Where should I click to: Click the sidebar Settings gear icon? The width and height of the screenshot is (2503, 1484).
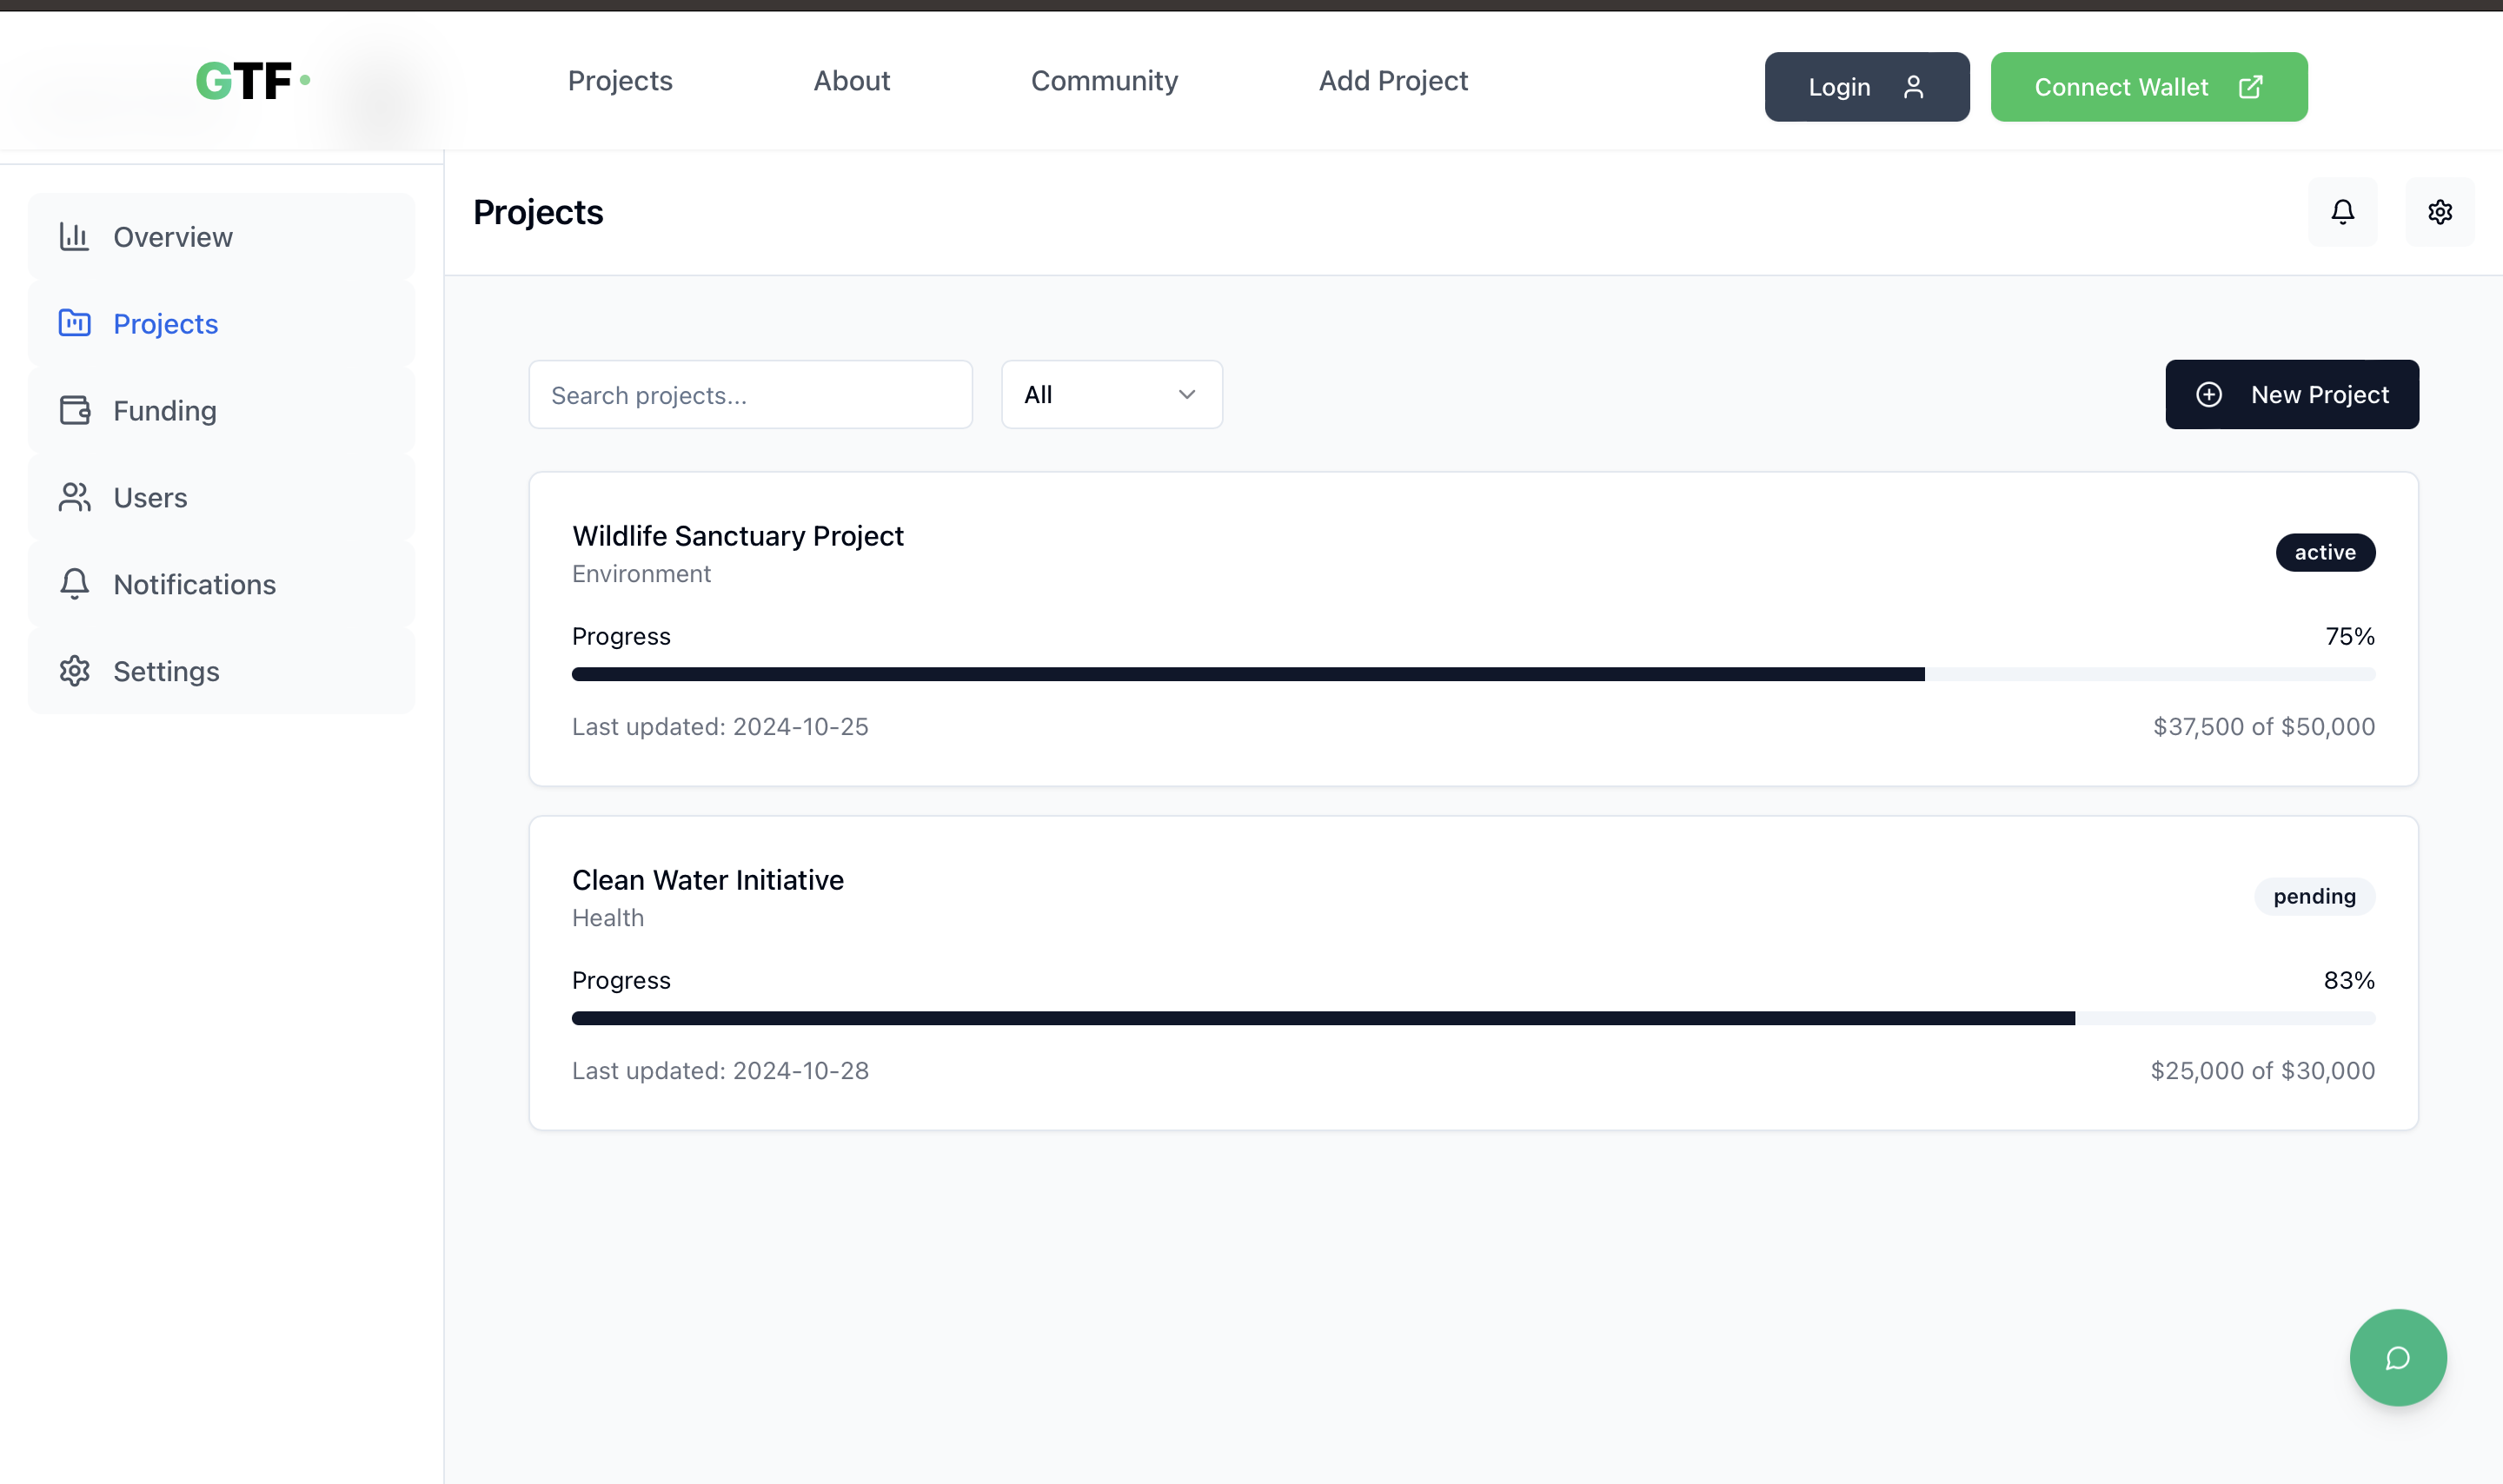[74, 671]
